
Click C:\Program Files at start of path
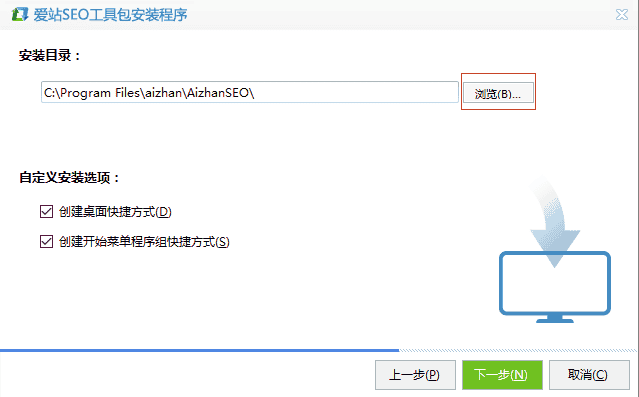tap(92, 93)
